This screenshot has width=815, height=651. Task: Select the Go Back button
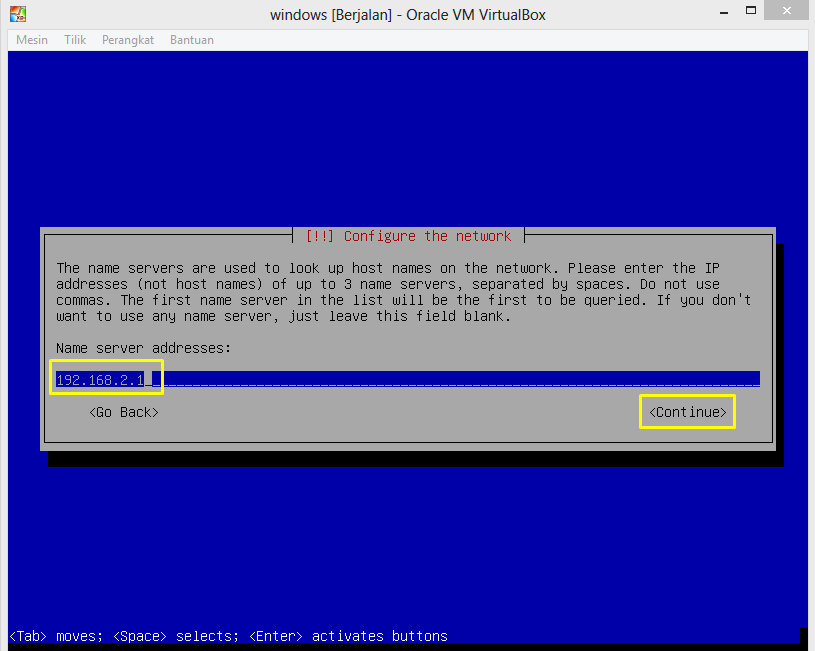(123, 411)
